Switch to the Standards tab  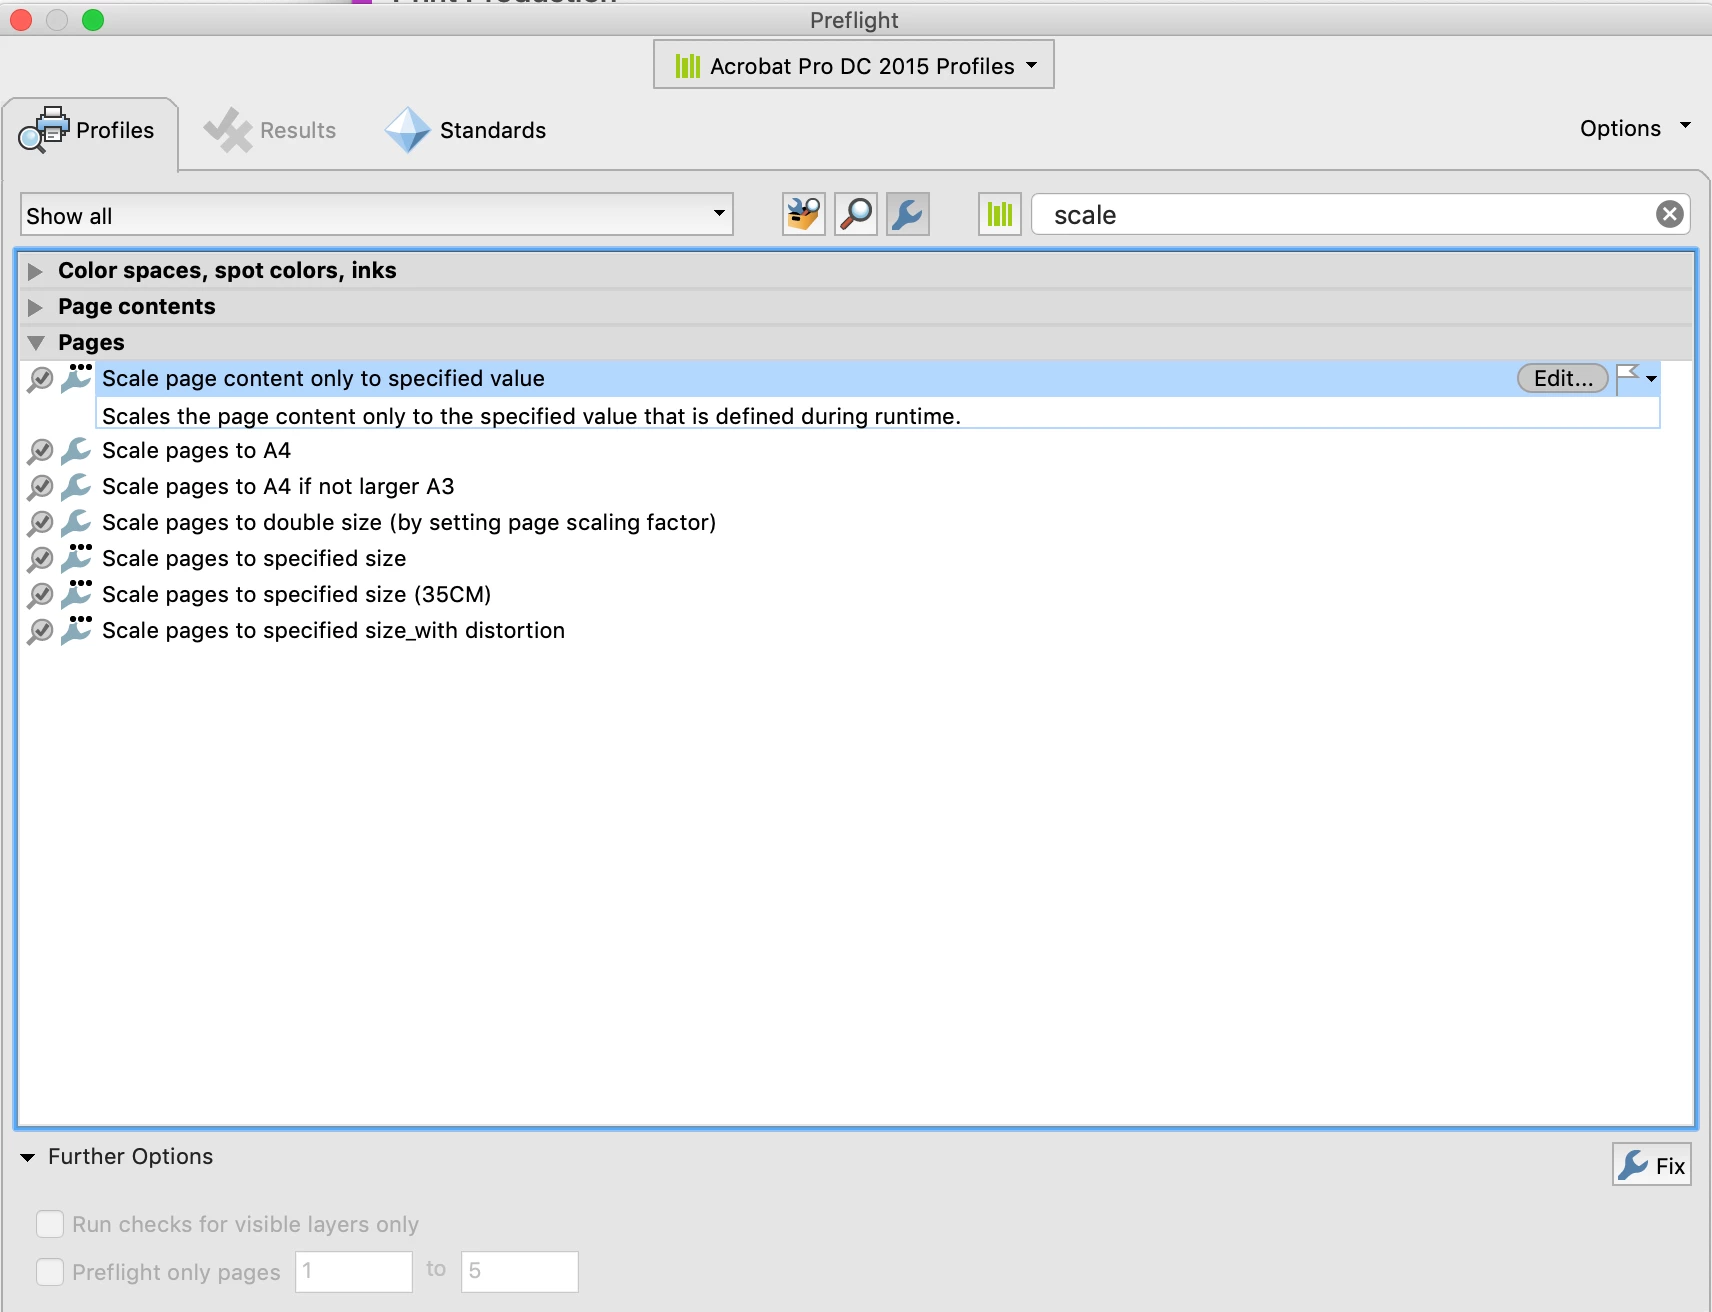click(466, 130)
